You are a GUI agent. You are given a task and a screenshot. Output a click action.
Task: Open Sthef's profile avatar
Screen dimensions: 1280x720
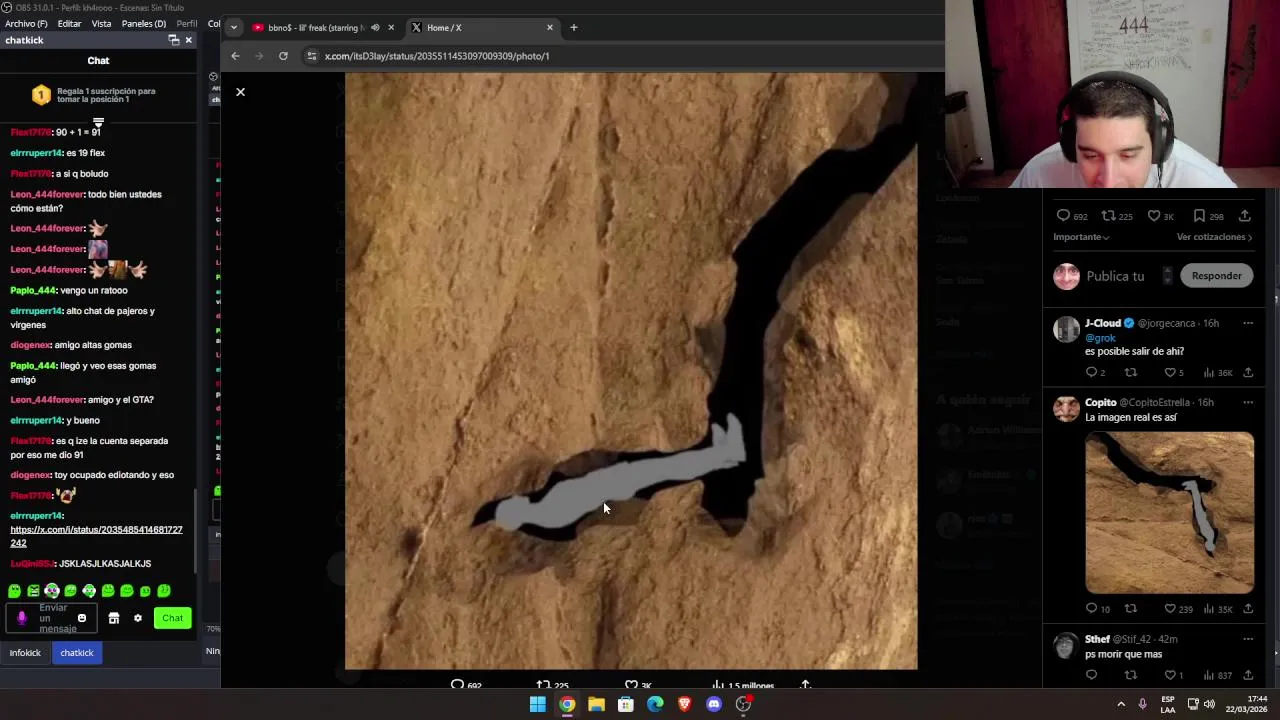tap(1066, 646)
